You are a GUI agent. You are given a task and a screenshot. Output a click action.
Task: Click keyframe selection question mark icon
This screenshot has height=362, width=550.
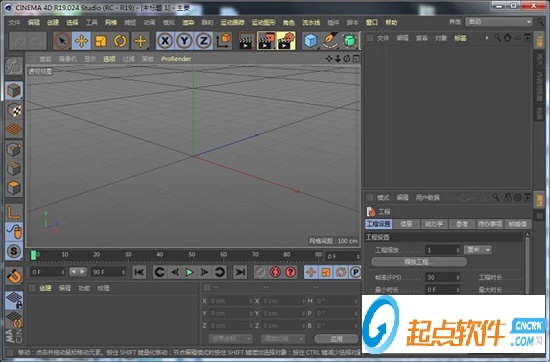290,272
